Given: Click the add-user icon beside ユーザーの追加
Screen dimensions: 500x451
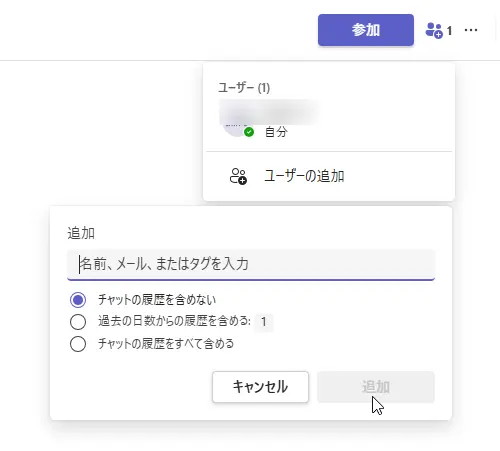Looking at the screenshot, I should pos(238,176).
